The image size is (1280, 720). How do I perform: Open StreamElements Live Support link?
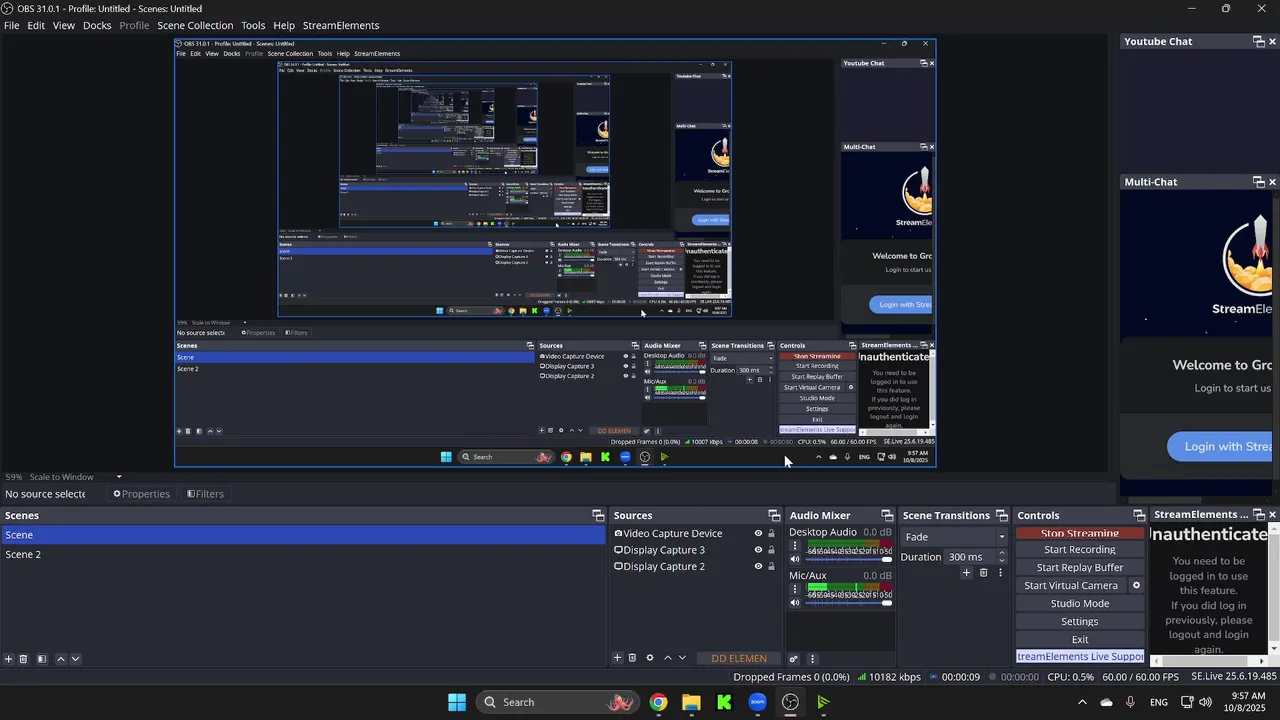point(1080,657)
